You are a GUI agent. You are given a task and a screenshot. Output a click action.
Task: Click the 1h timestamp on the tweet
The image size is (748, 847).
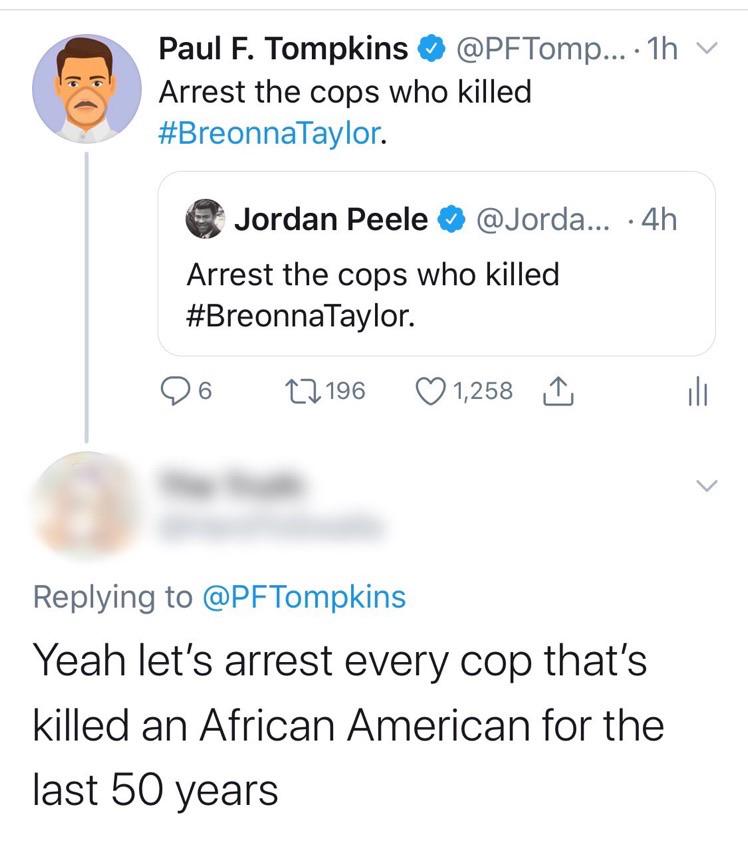(x=661, y=48)
